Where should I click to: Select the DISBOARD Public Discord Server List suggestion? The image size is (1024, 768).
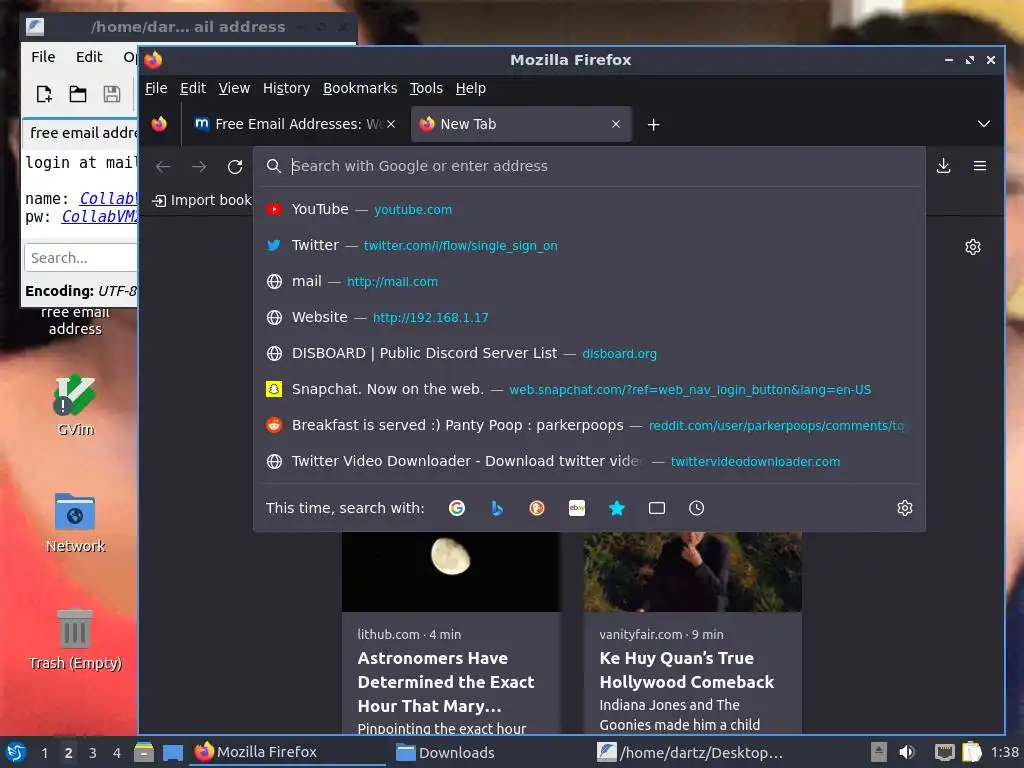tap(589, 353)
